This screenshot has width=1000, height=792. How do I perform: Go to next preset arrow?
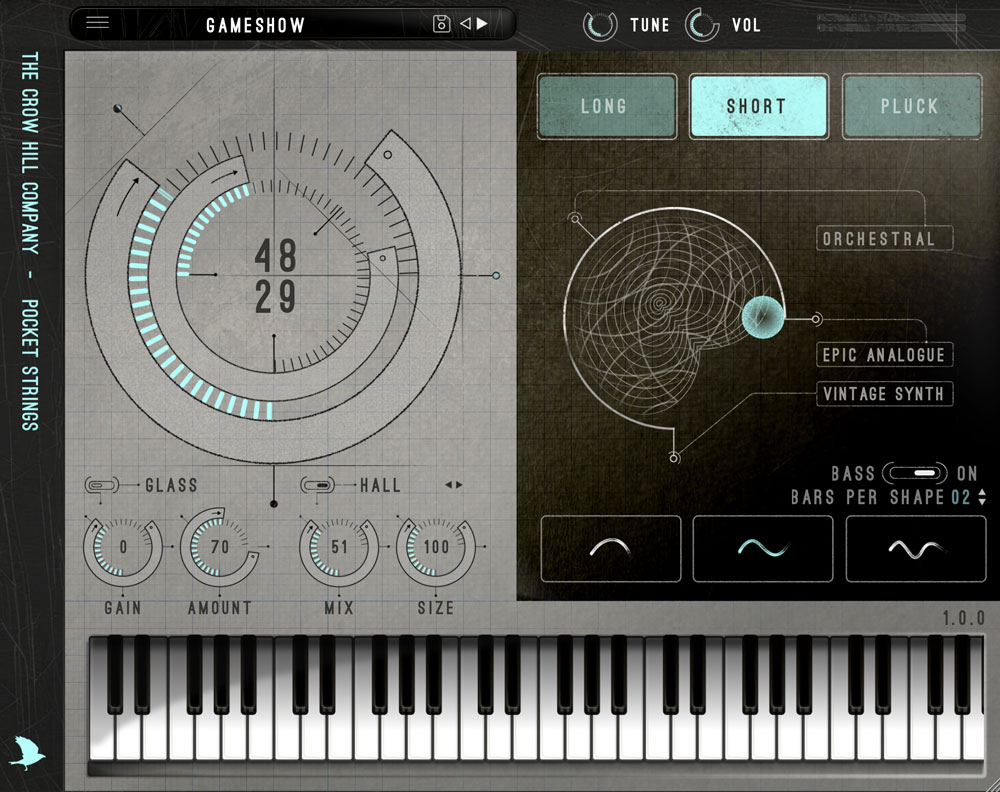click(482, 24)
